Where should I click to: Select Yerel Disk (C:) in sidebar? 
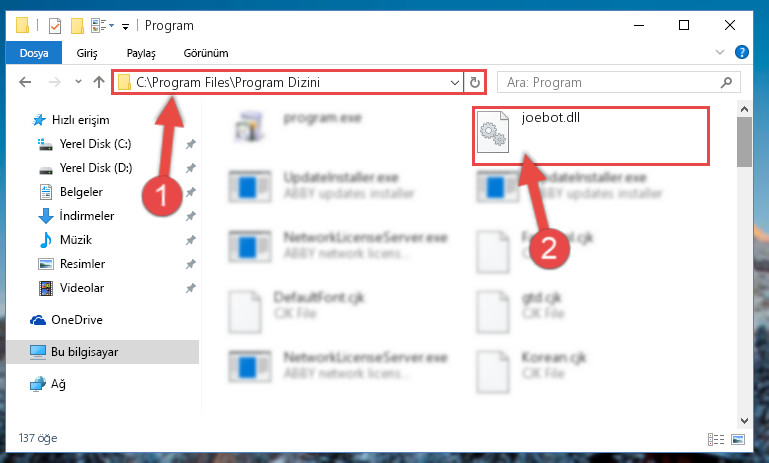(x=95, y=144)
